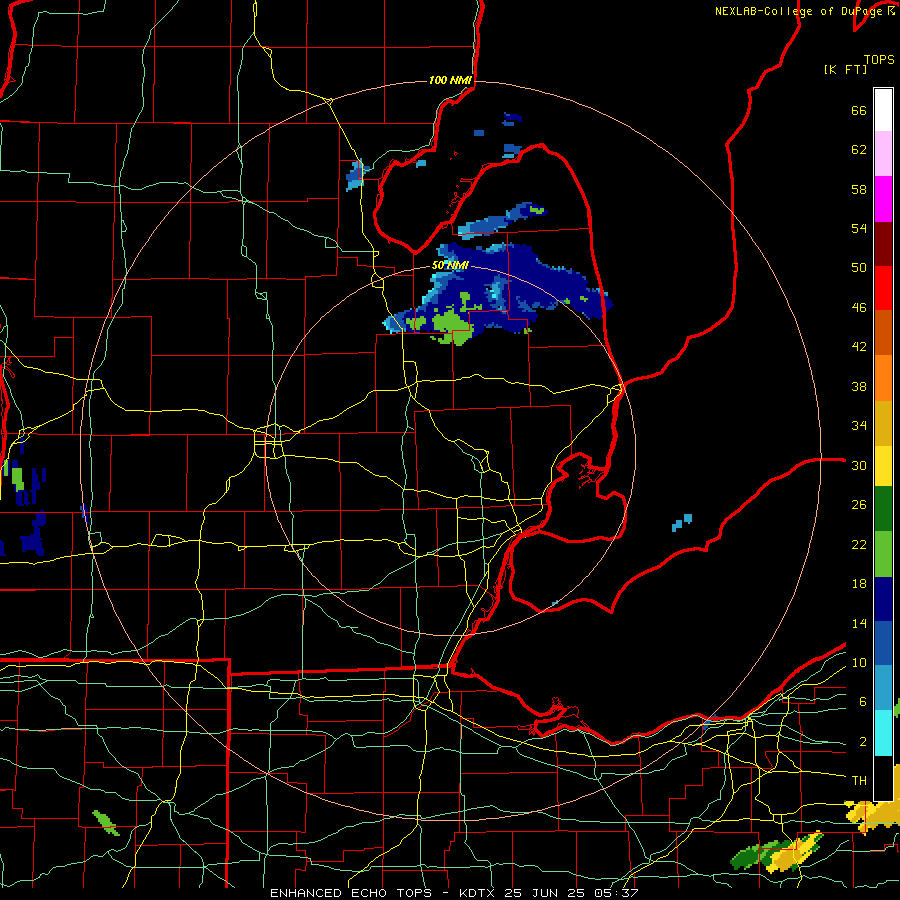Screen dimensions: 900x900
Task: Click the 66 value on the legend
Action: pyautogui.click(x=859, y=110)
